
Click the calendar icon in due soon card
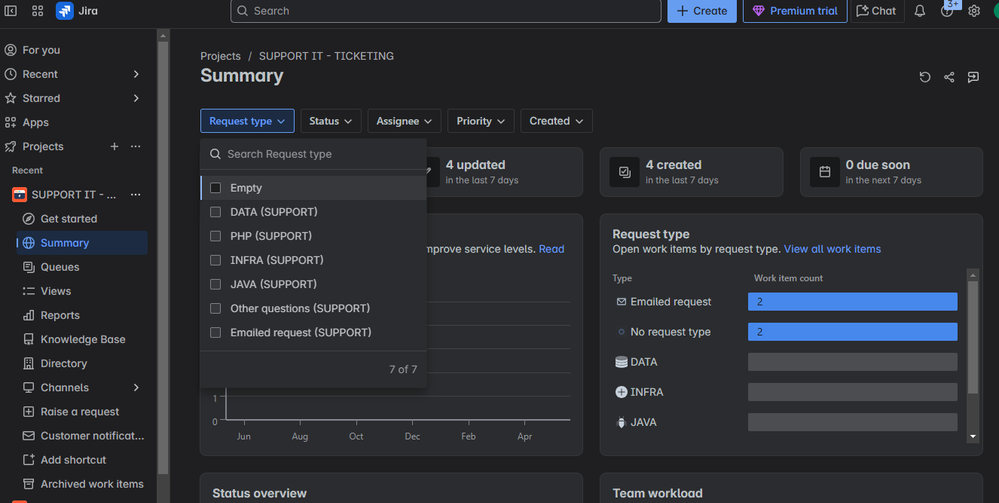click(x=824, y=172)
